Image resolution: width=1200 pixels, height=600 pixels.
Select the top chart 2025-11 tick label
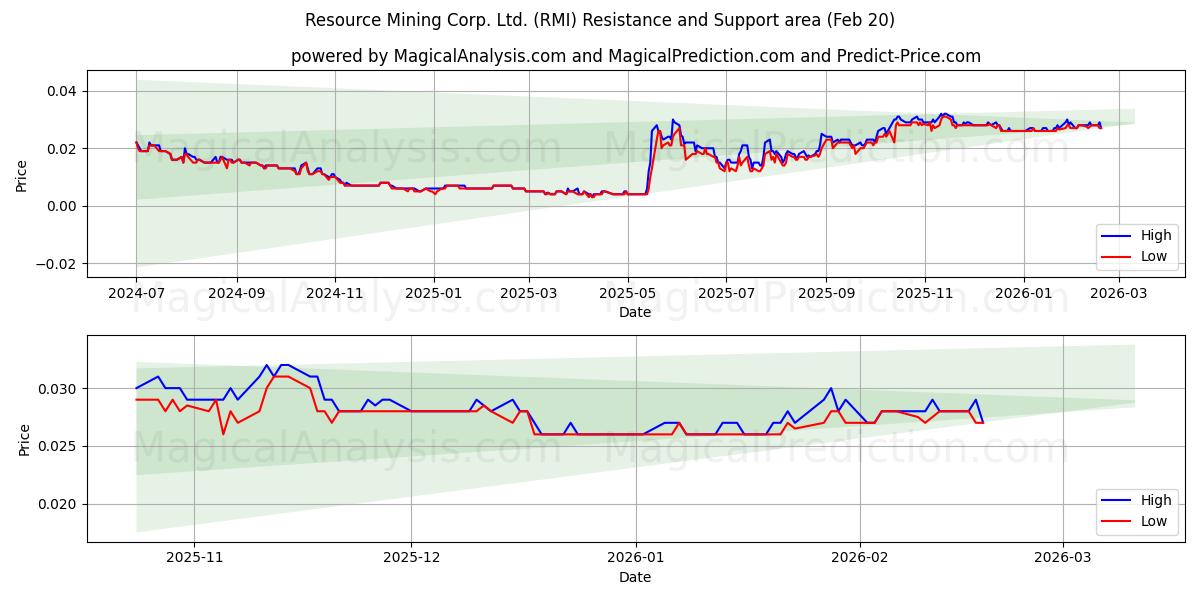(x=925, y=294)
